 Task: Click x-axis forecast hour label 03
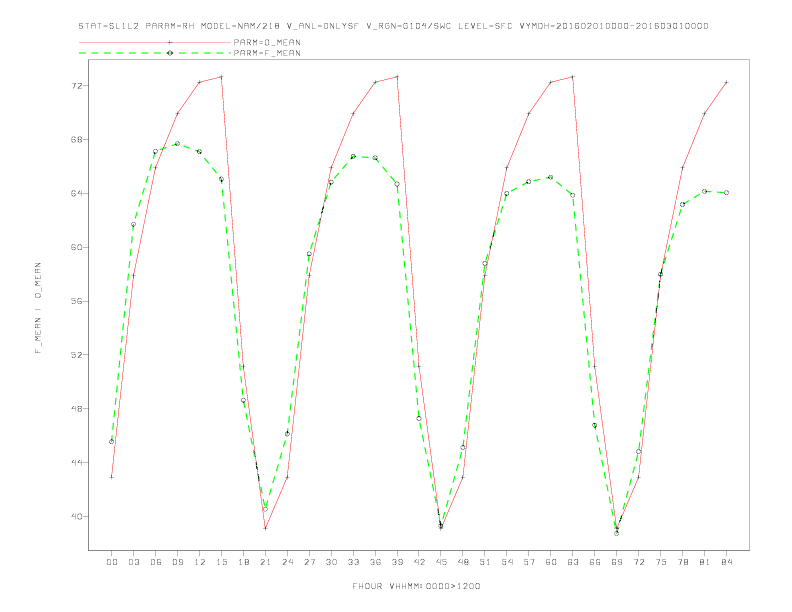pos(133,562)
